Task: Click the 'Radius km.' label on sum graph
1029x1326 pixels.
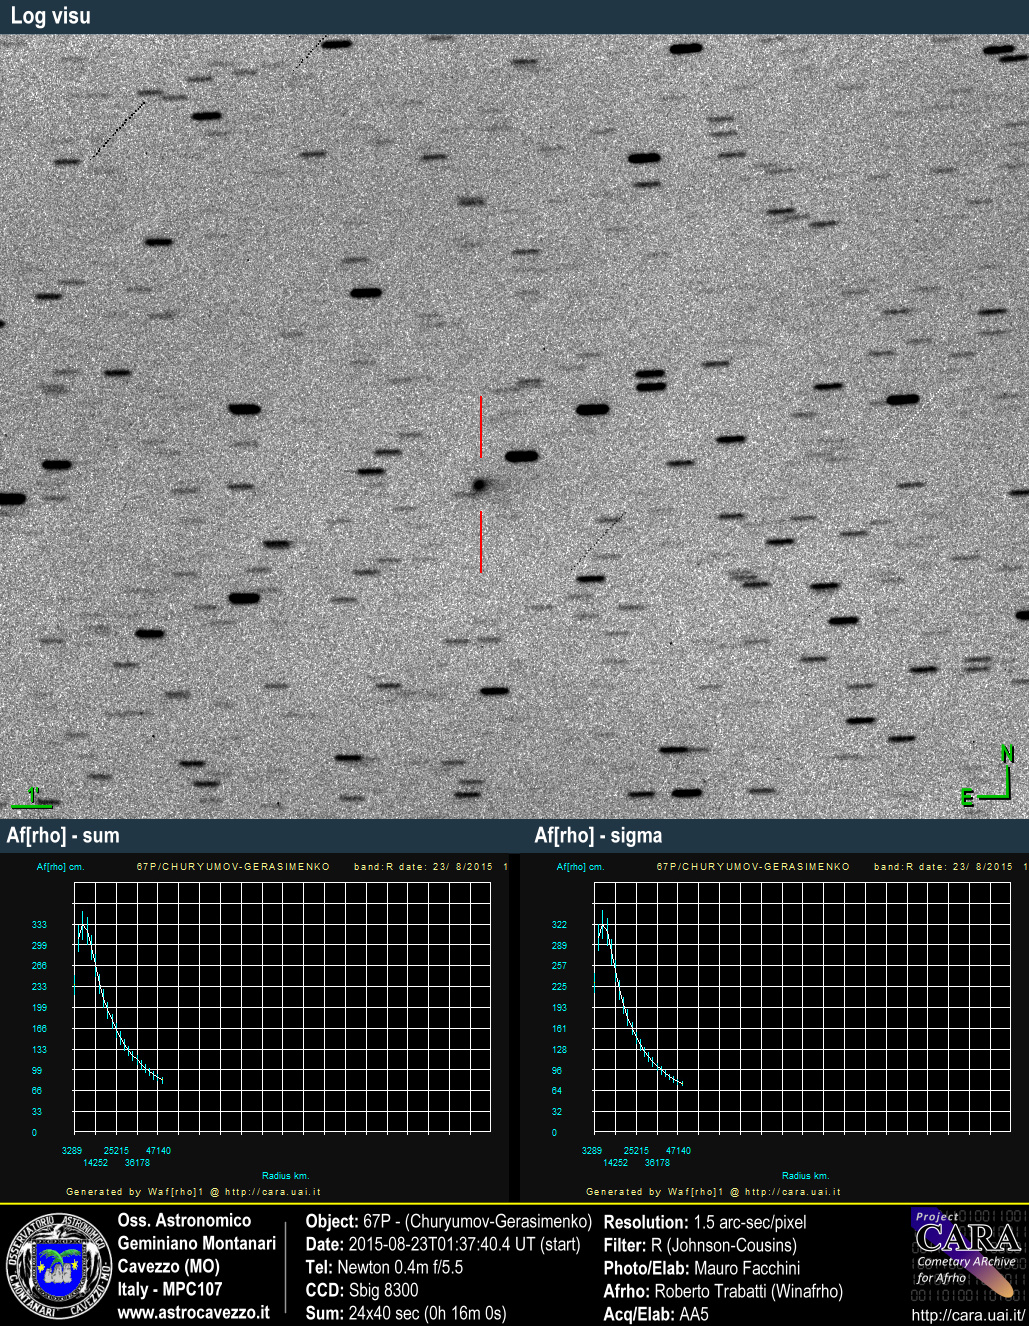Action: pyautogui.click(x=286, y=1176)
